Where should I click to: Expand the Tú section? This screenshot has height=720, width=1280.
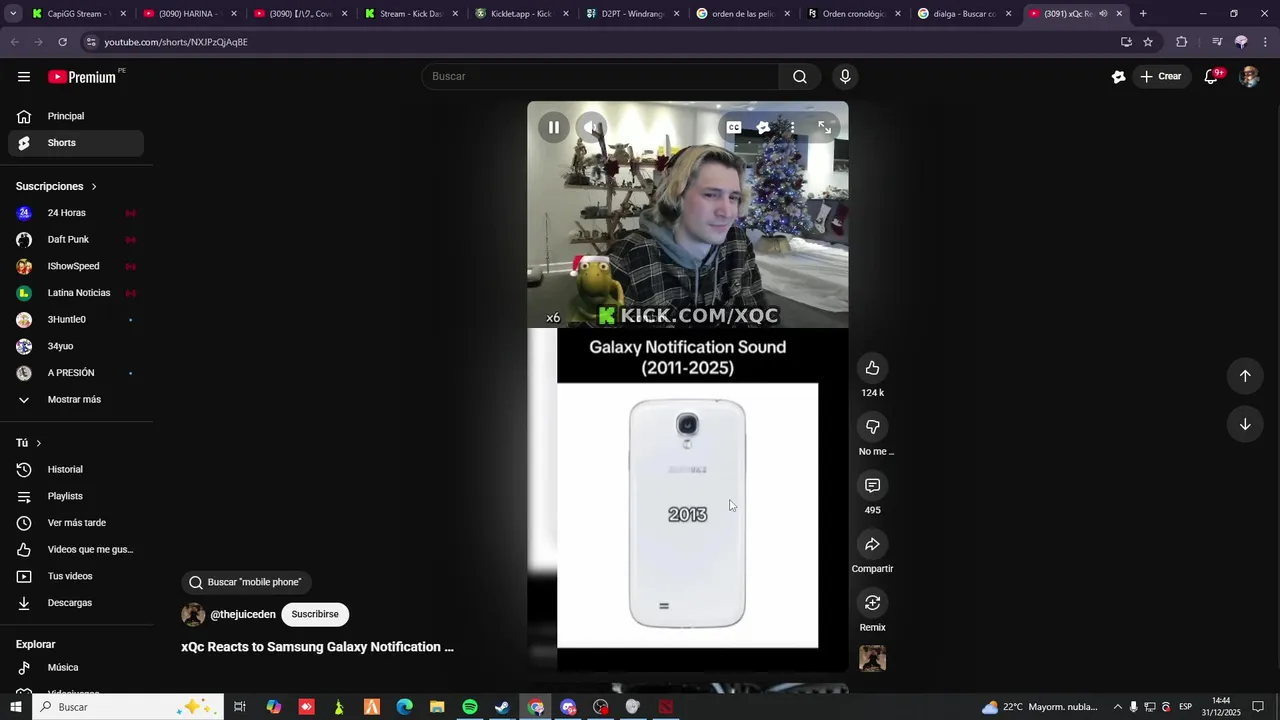point(29,443)
